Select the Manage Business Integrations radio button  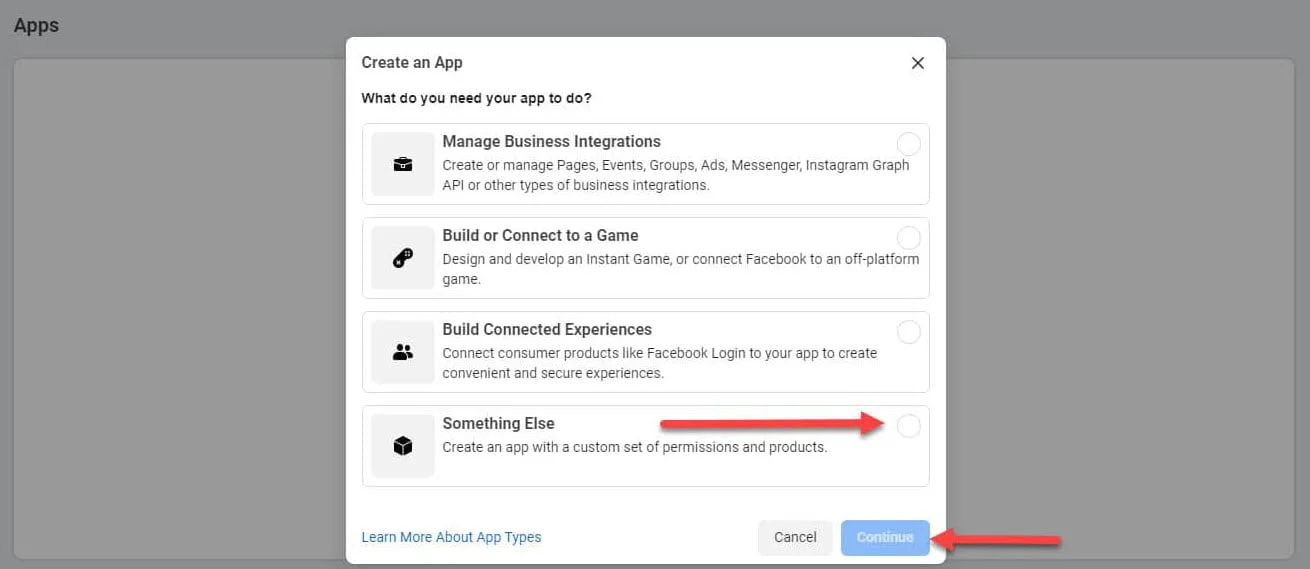(909, 144)
